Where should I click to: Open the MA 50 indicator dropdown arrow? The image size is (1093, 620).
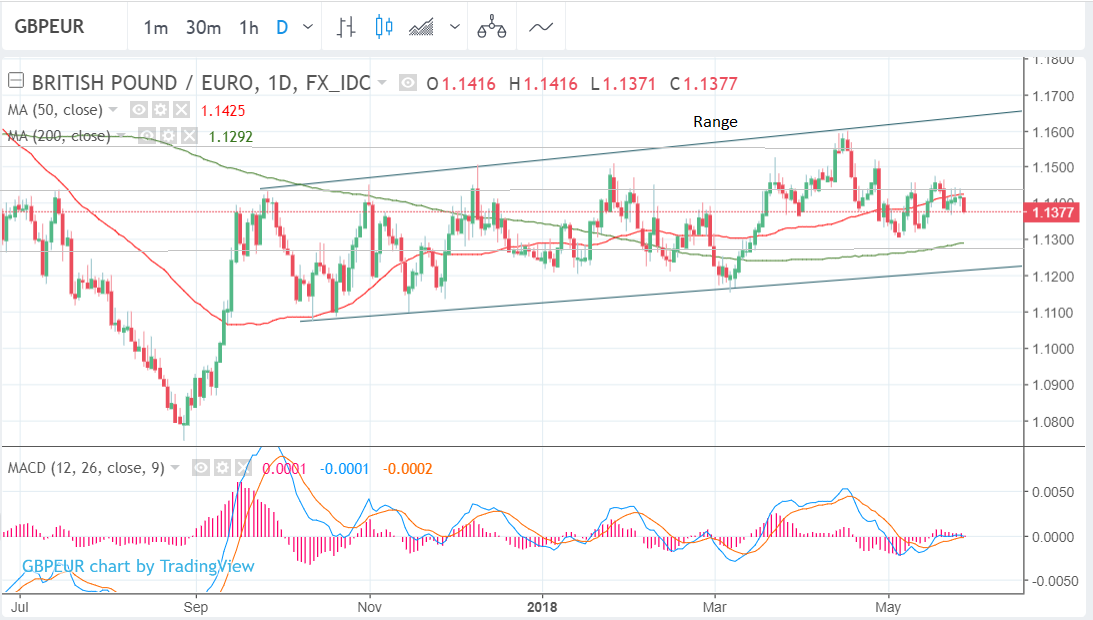(x=113, y=110)
